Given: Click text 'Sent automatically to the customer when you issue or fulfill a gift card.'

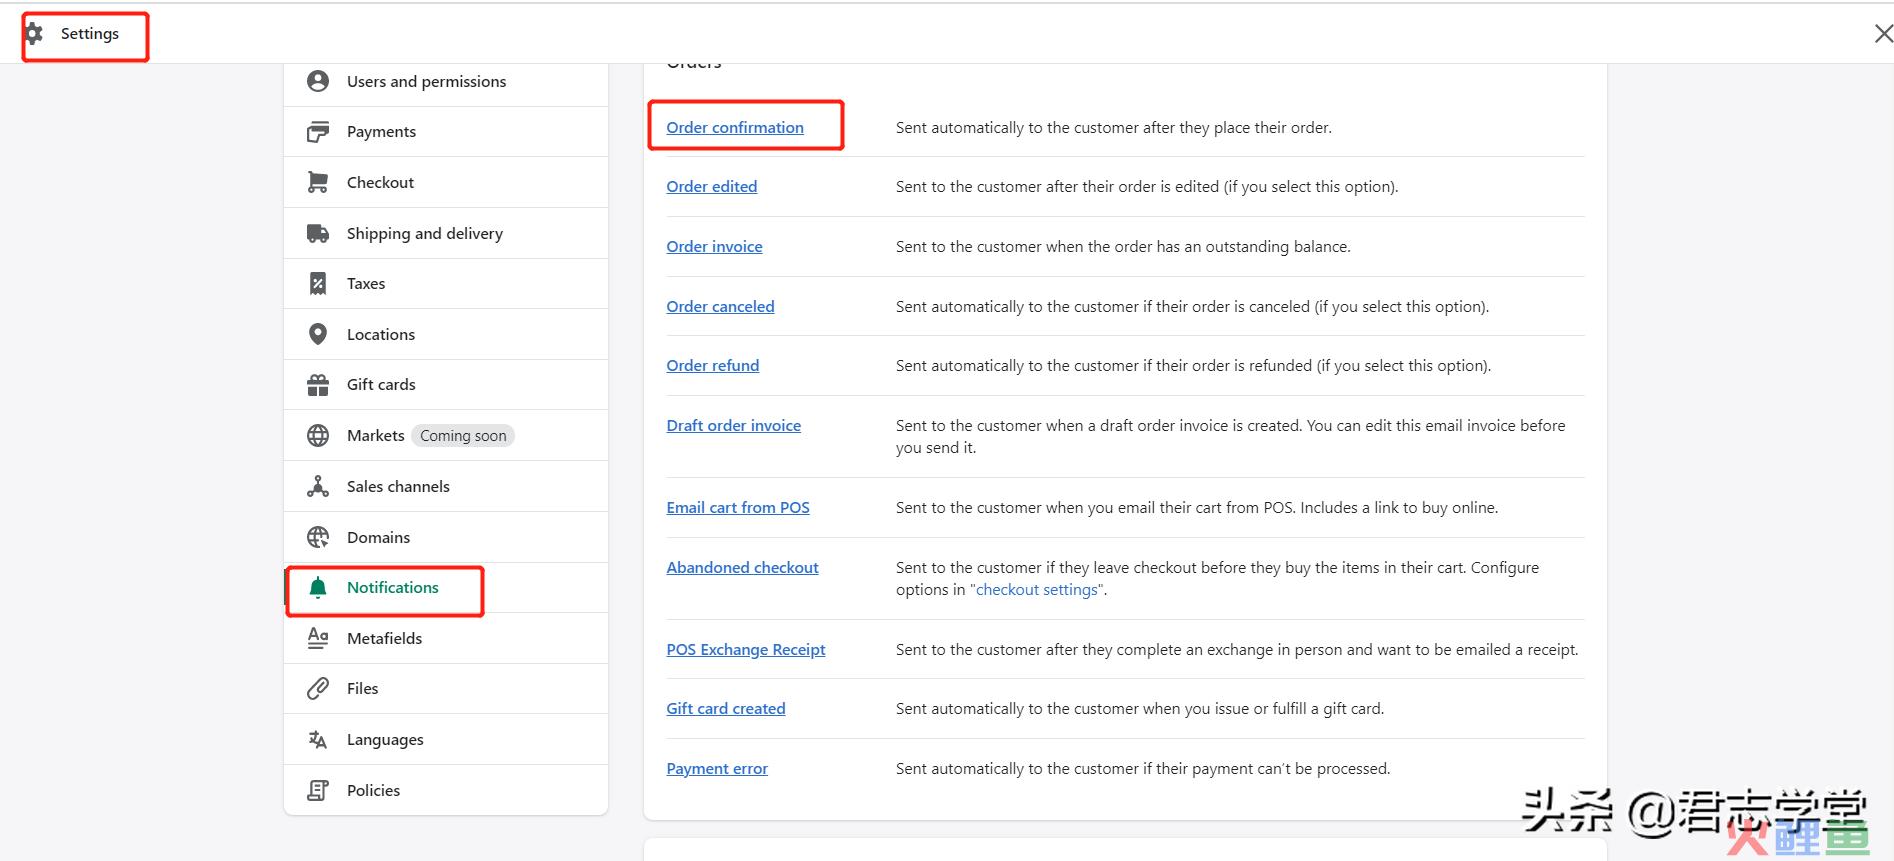Looking at the screenshot, I should tap(1140, 708).
